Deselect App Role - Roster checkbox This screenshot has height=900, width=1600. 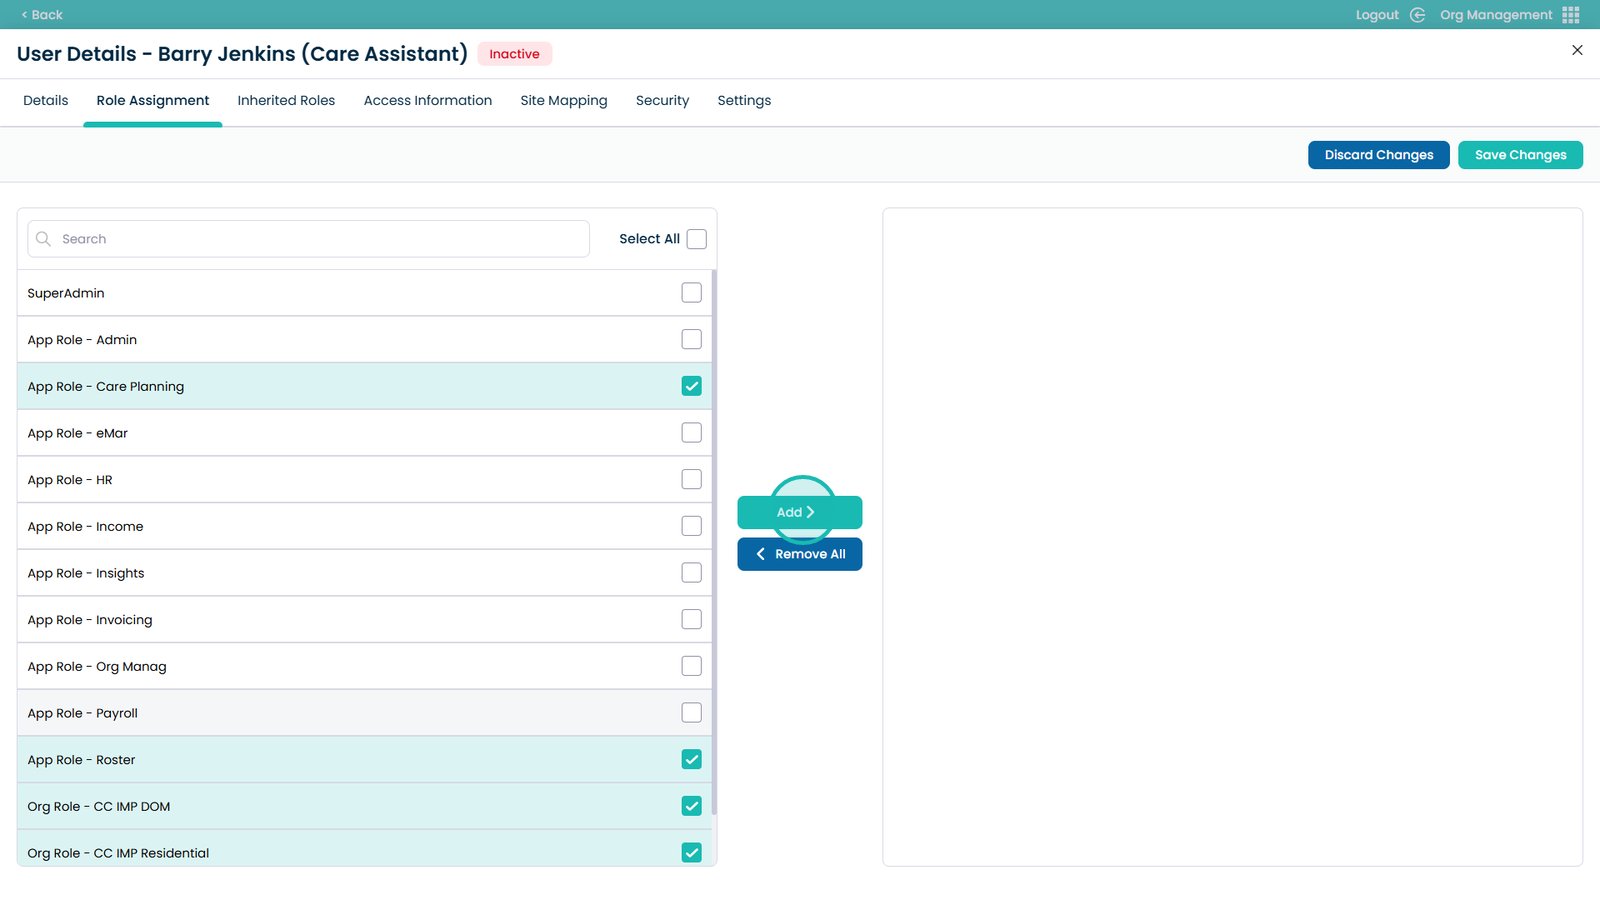pos(691,760)
